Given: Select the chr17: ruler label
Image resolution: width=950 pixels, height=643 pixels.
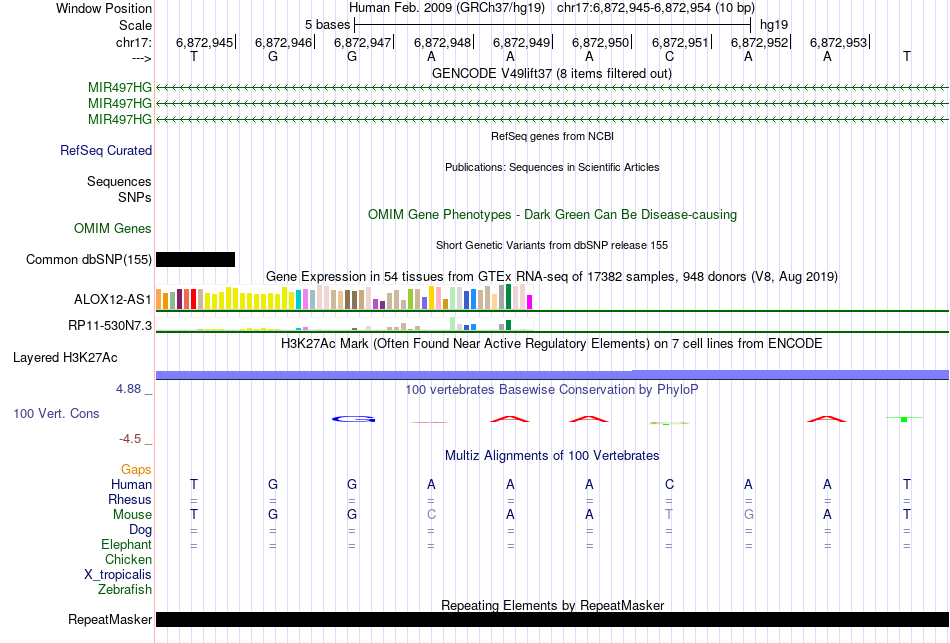Looking at the screenshot, I should pyautogui.click(x=133, y=42).
